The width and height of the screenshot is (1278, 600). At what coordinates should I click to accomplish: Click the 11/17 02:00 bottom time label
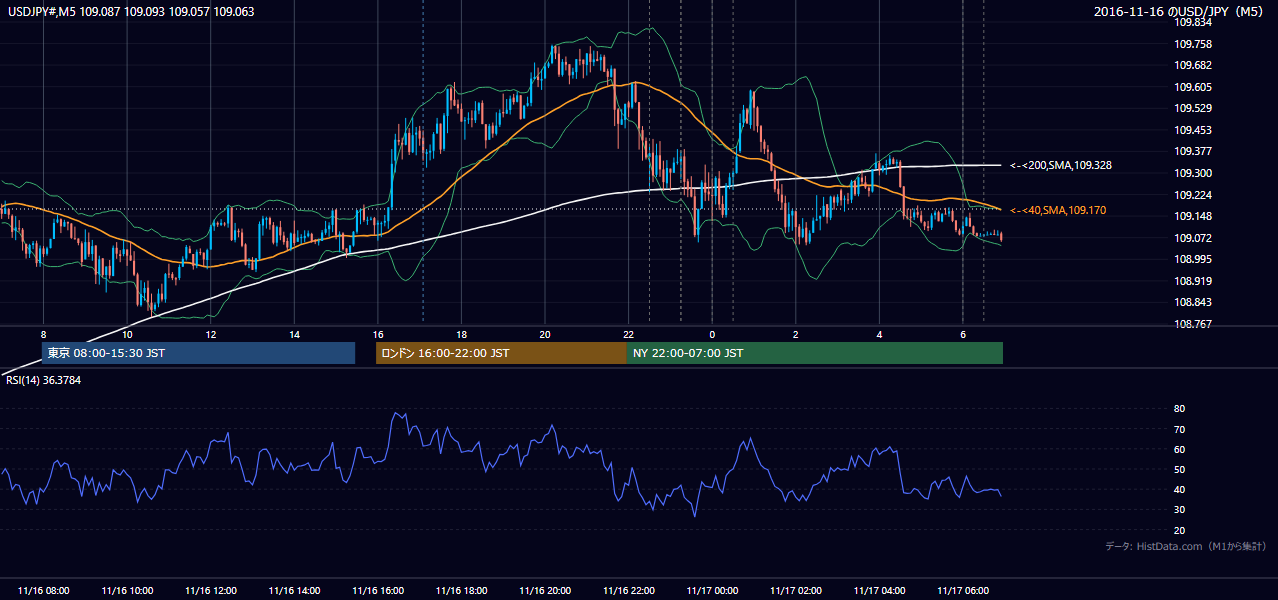795,591
